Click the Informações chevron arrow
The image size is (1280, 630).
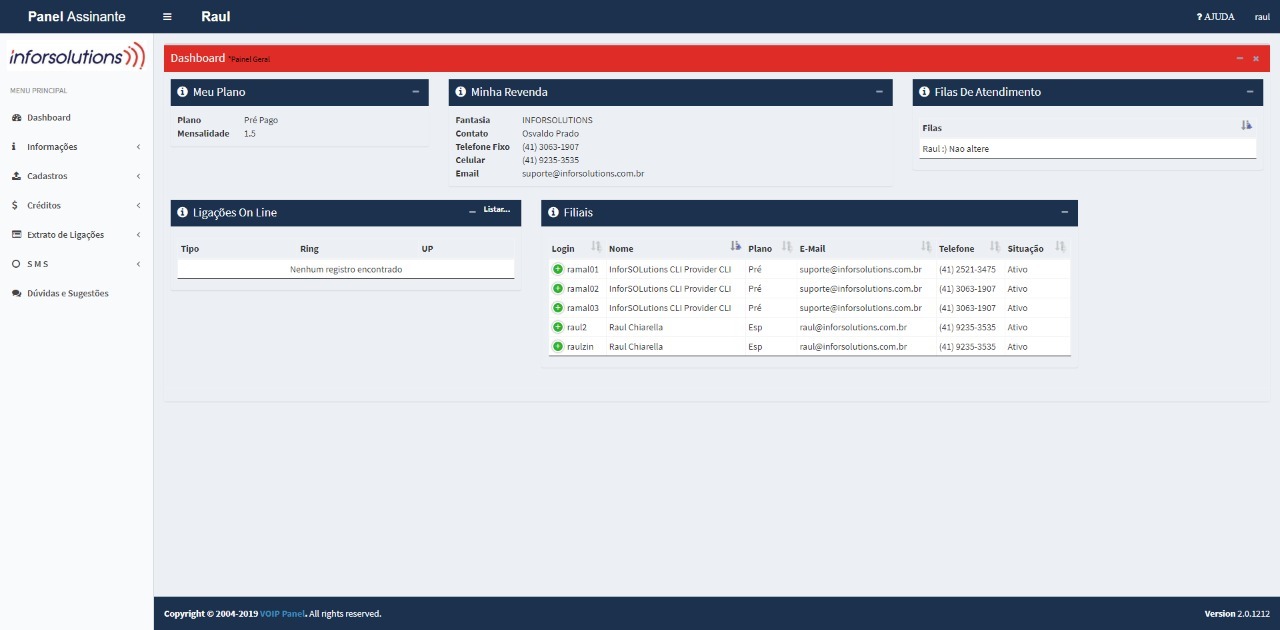(138, 147)
